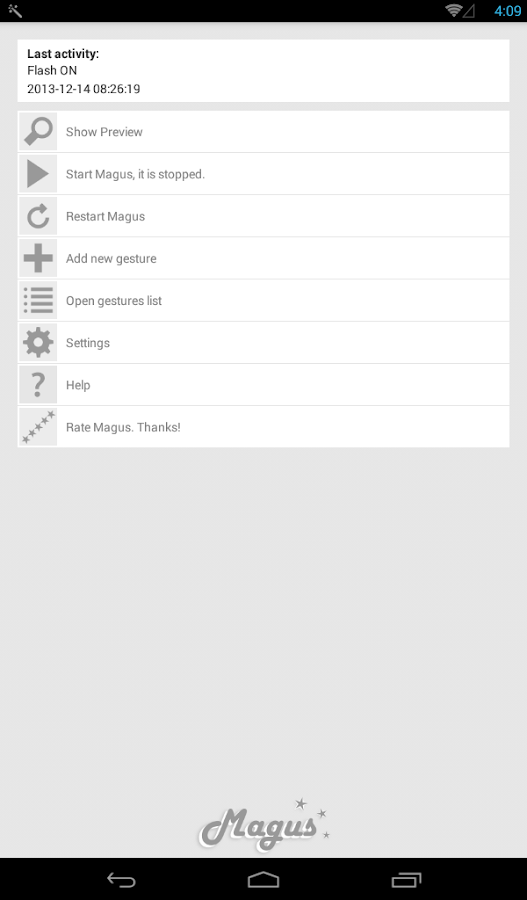Tap the Android back navigation button
The image size is (527, 900).
(121, 879)
